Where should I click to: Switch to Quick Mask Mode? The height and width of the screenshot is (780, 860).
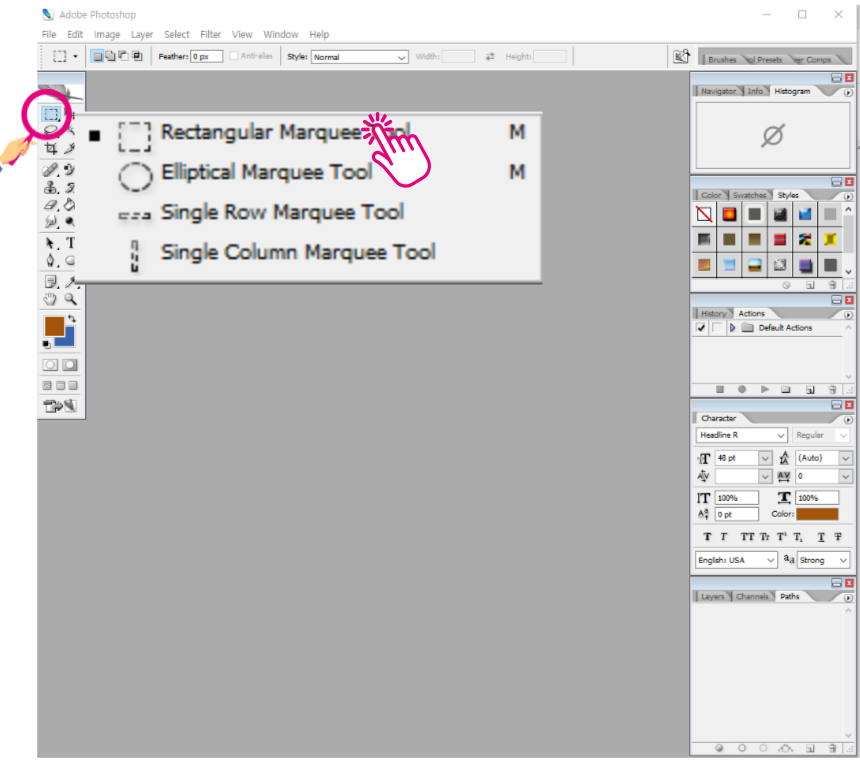(70, 365)
